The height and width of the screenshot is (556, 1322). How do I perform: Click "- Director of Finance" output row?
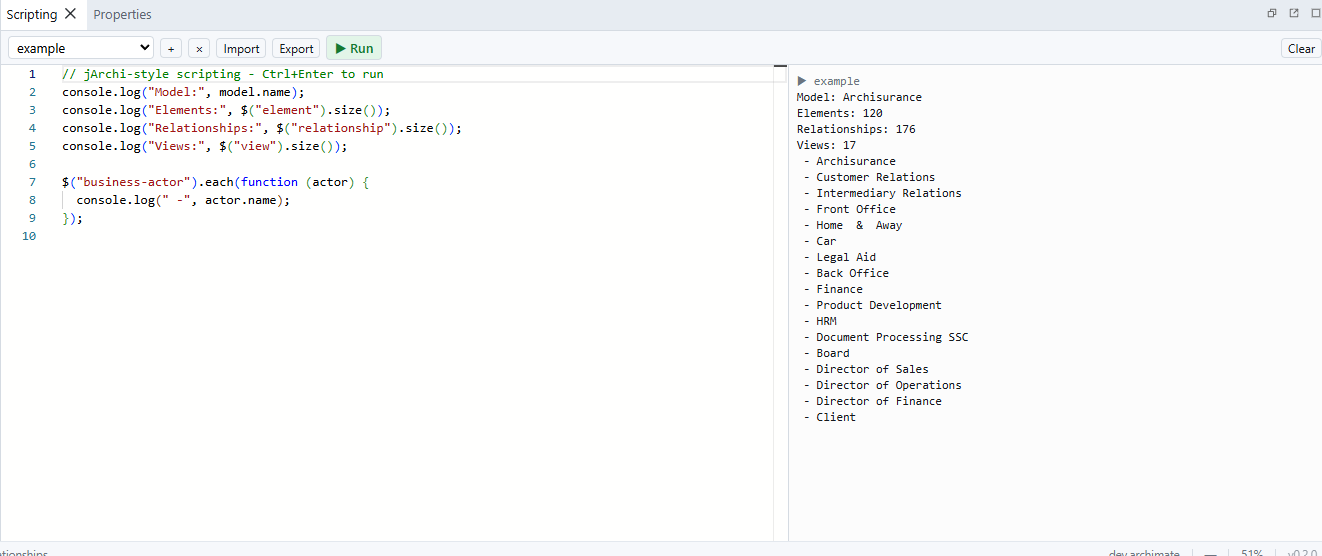click(x=872, y=401)
